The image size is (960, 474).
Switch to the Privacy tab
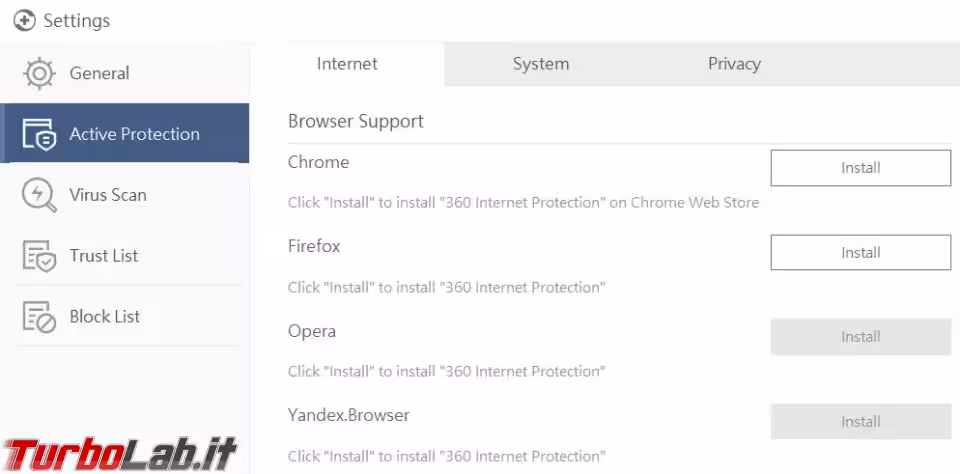point(734,64)
